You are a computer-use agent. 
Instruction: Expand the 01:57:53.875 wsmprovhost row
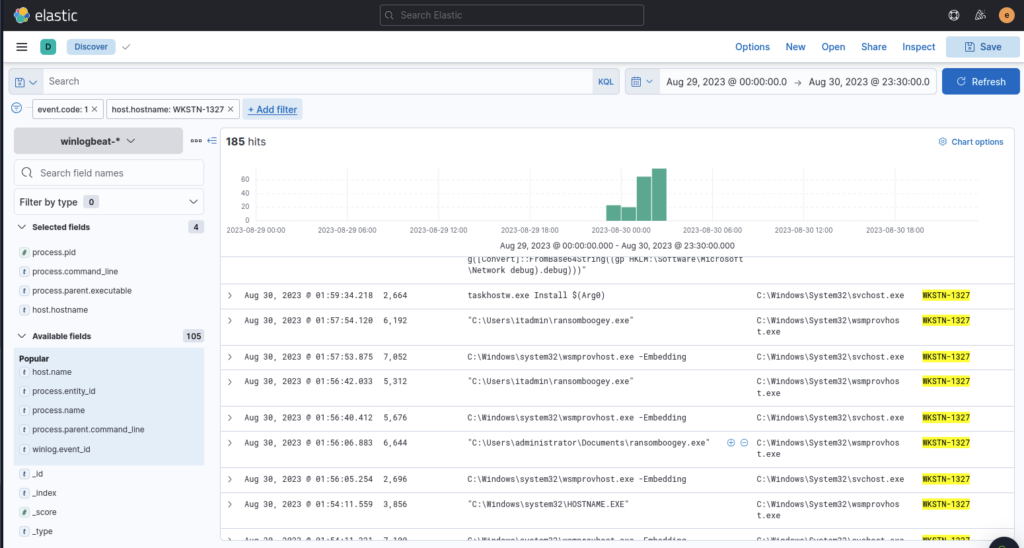(230, 357)
